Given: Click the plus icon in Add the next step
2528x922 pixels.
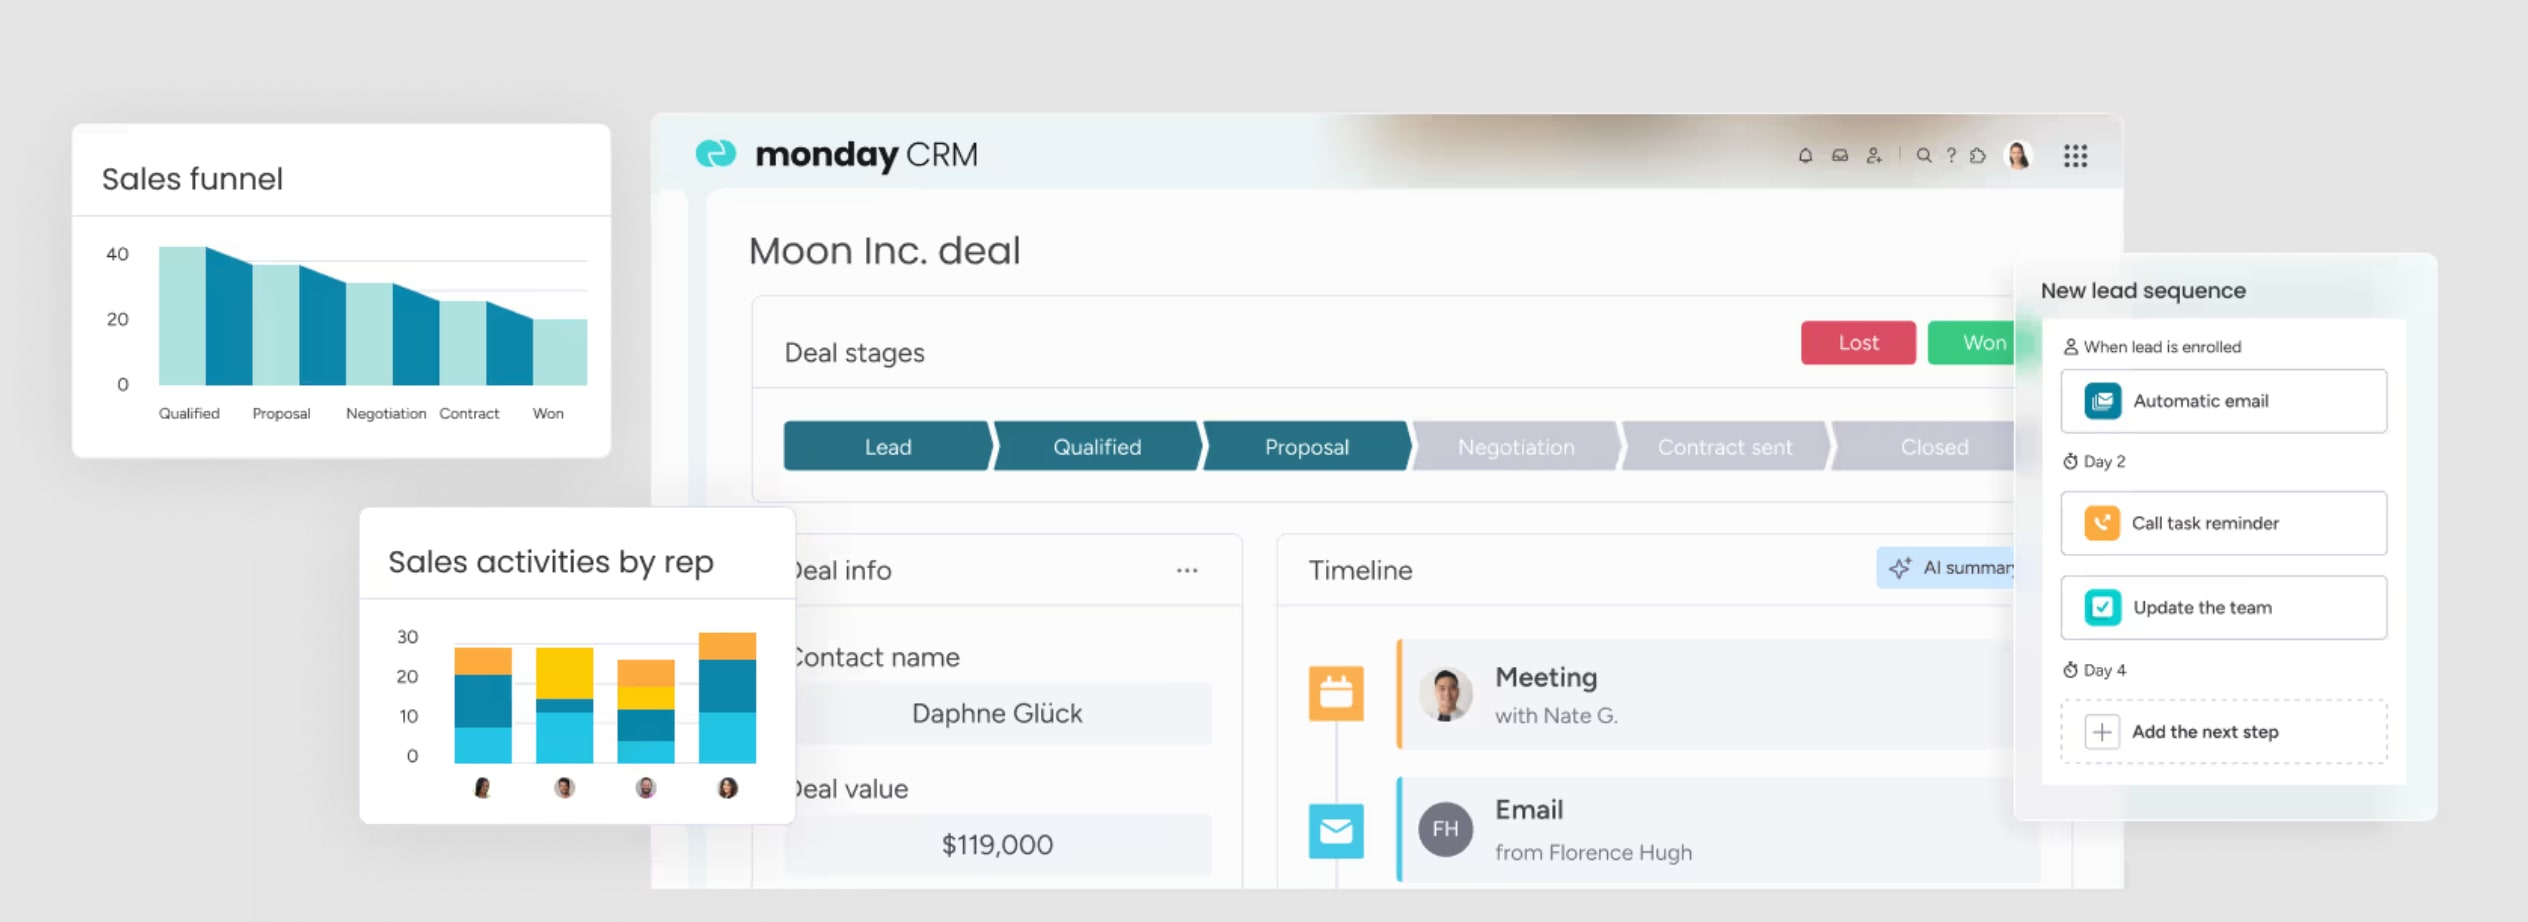Looking at the screenshot, I should click(2102, 732).
